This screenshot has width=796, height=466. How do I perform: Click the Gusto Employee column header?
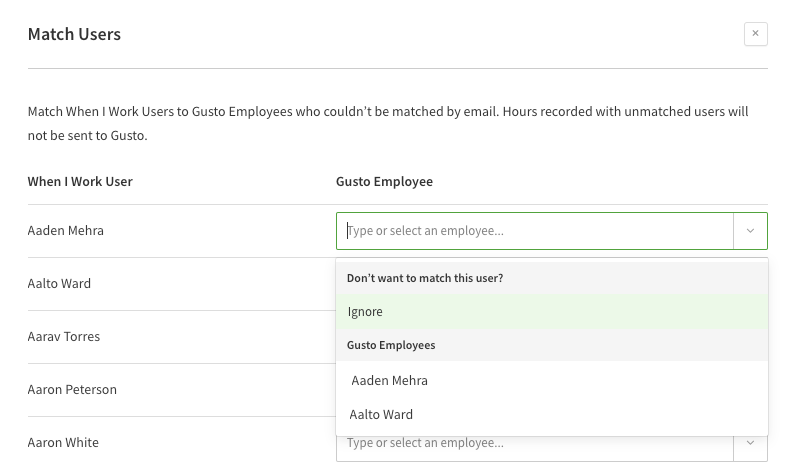pos(384,181)
